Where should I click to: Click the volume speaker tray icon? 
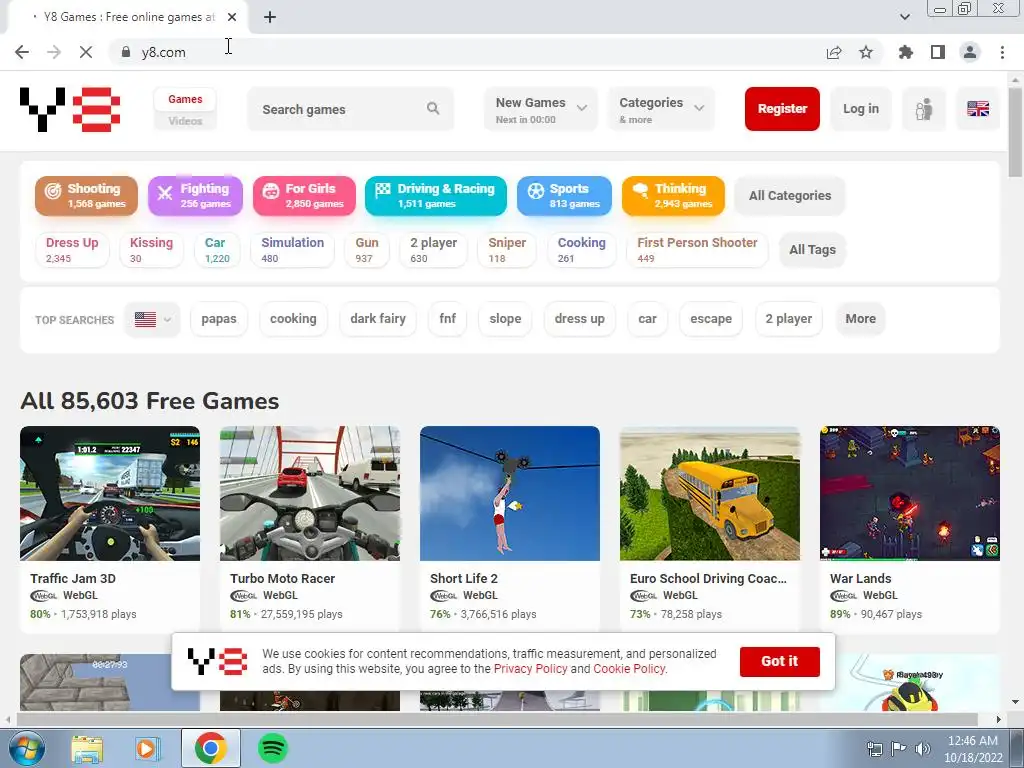923,749
